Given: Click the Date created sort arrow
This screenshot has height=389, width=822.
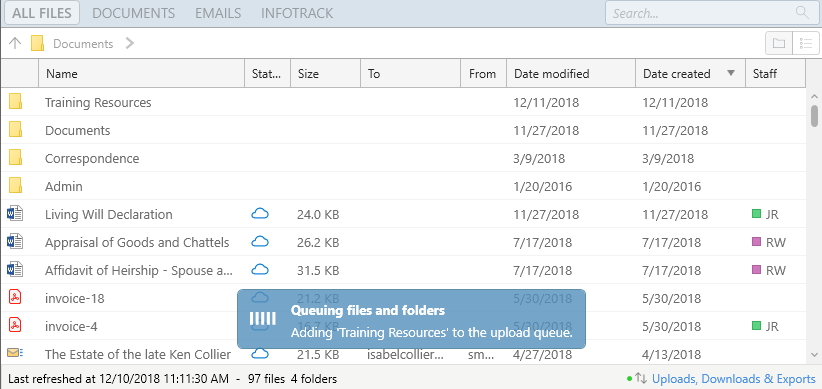Looking at the screenshot, I should [x=731, y=73].
